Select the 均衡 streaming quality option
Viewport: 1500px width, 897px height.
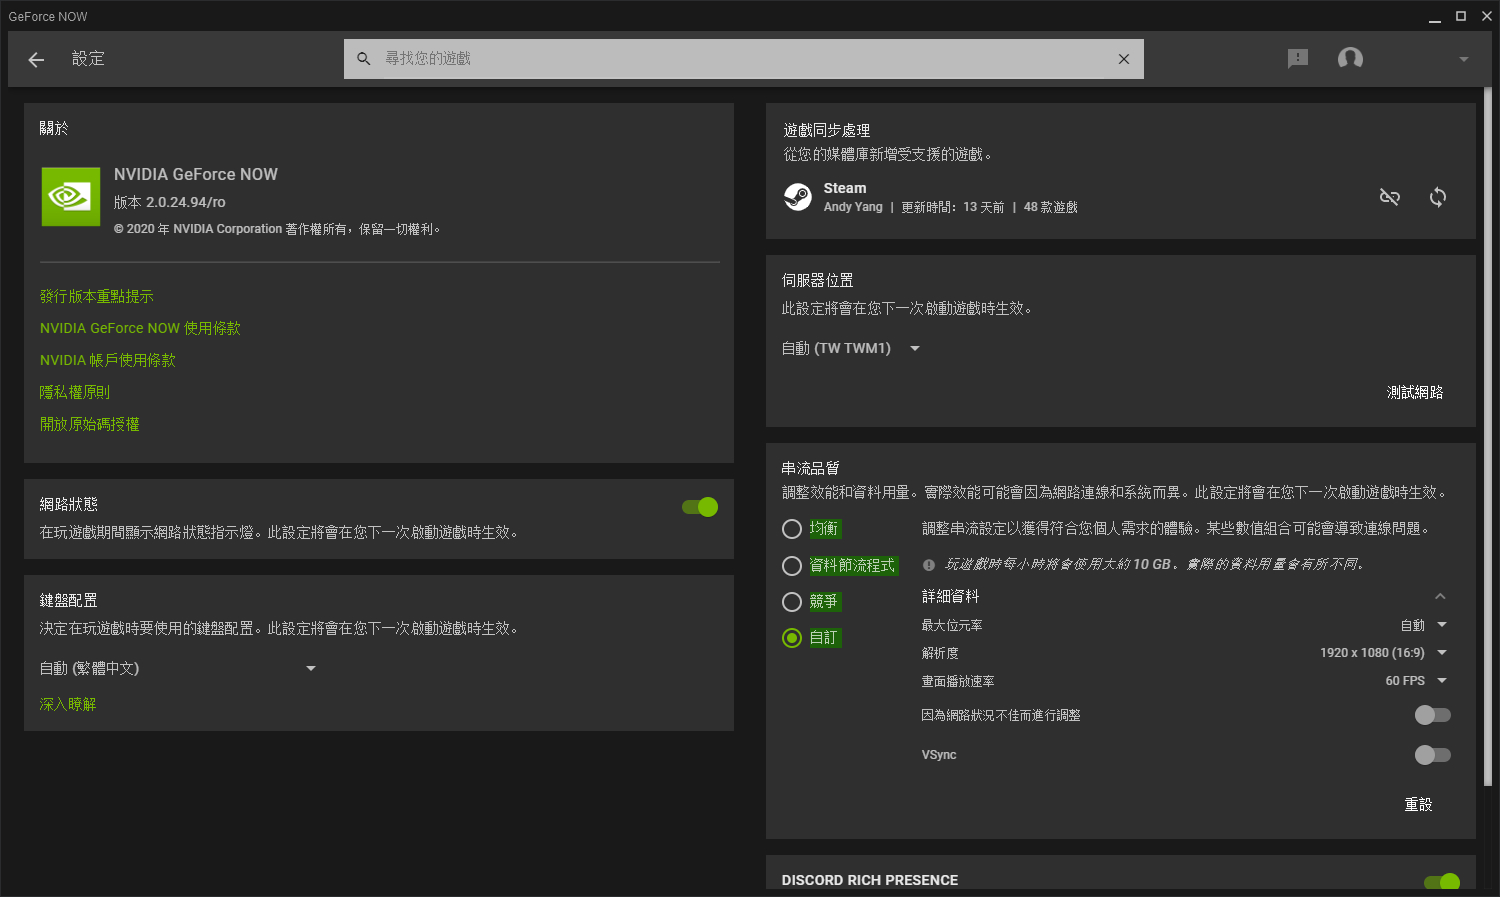pyautogui.click(x=792, y=529)
